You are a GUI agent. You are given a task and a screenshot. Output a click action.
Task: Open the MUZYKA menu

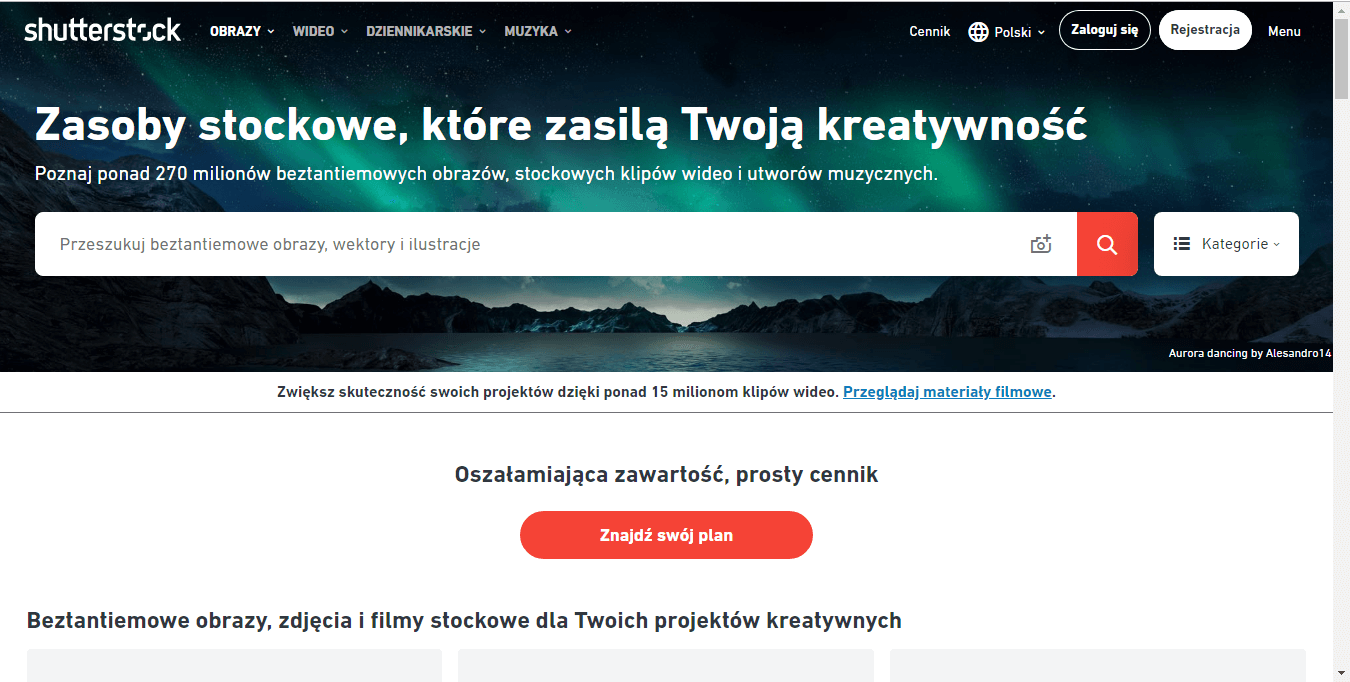pyautogui.click(x=538, y=31)
